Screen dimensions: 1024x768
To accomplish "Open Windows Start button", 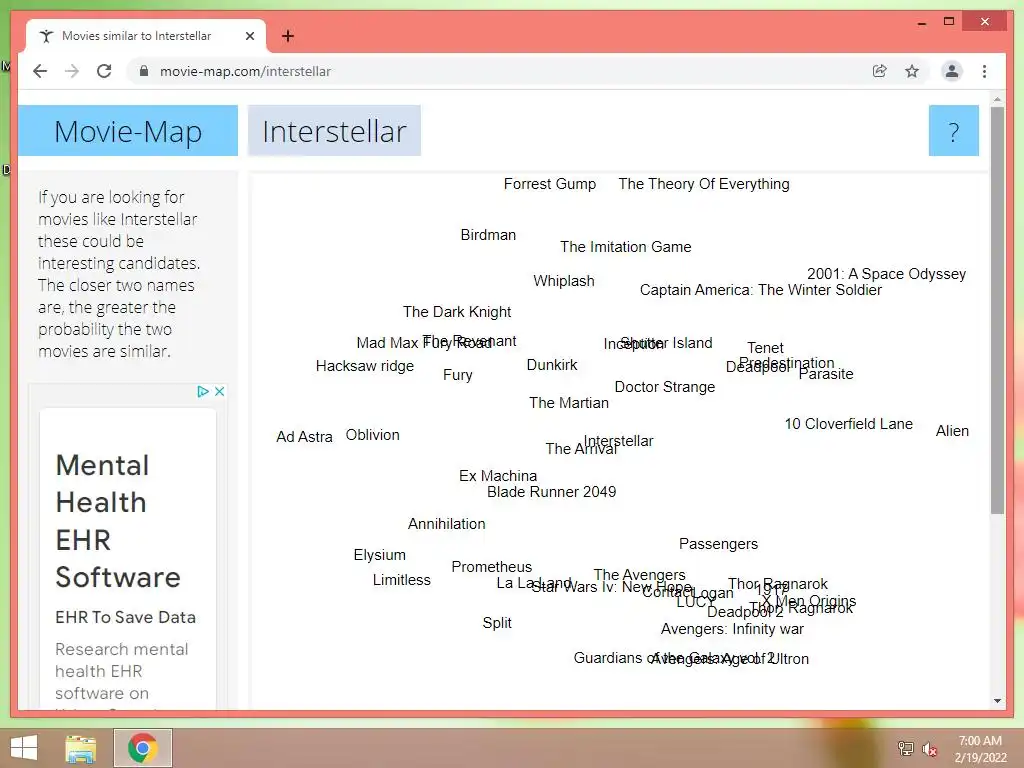I will (x=24, y=748).
